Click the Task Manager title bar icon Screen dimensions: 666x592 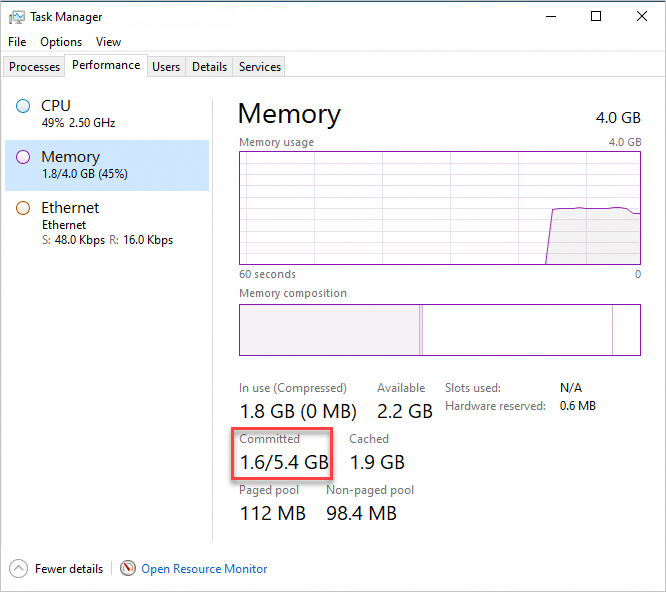point(16,17)
